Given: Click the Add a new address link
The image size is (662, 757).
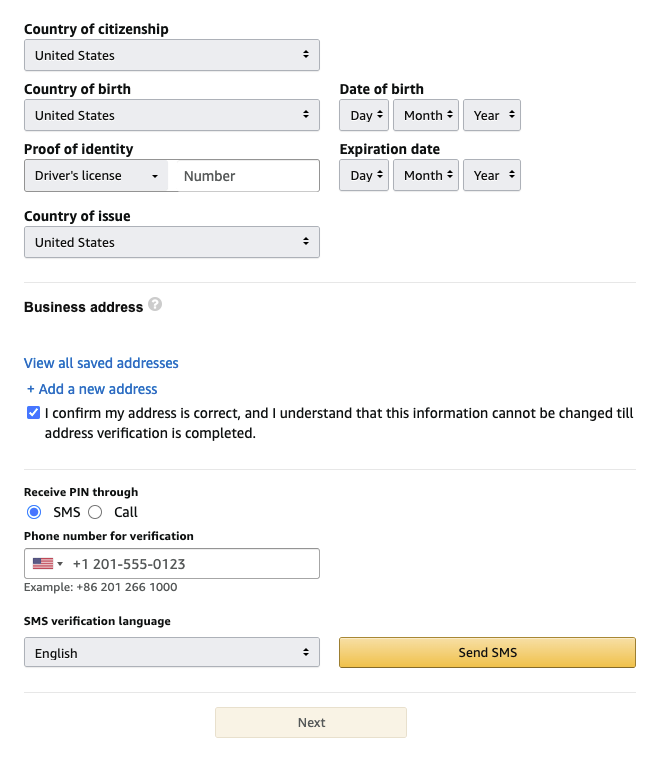Looking at the screenshot, I should 92,389.
